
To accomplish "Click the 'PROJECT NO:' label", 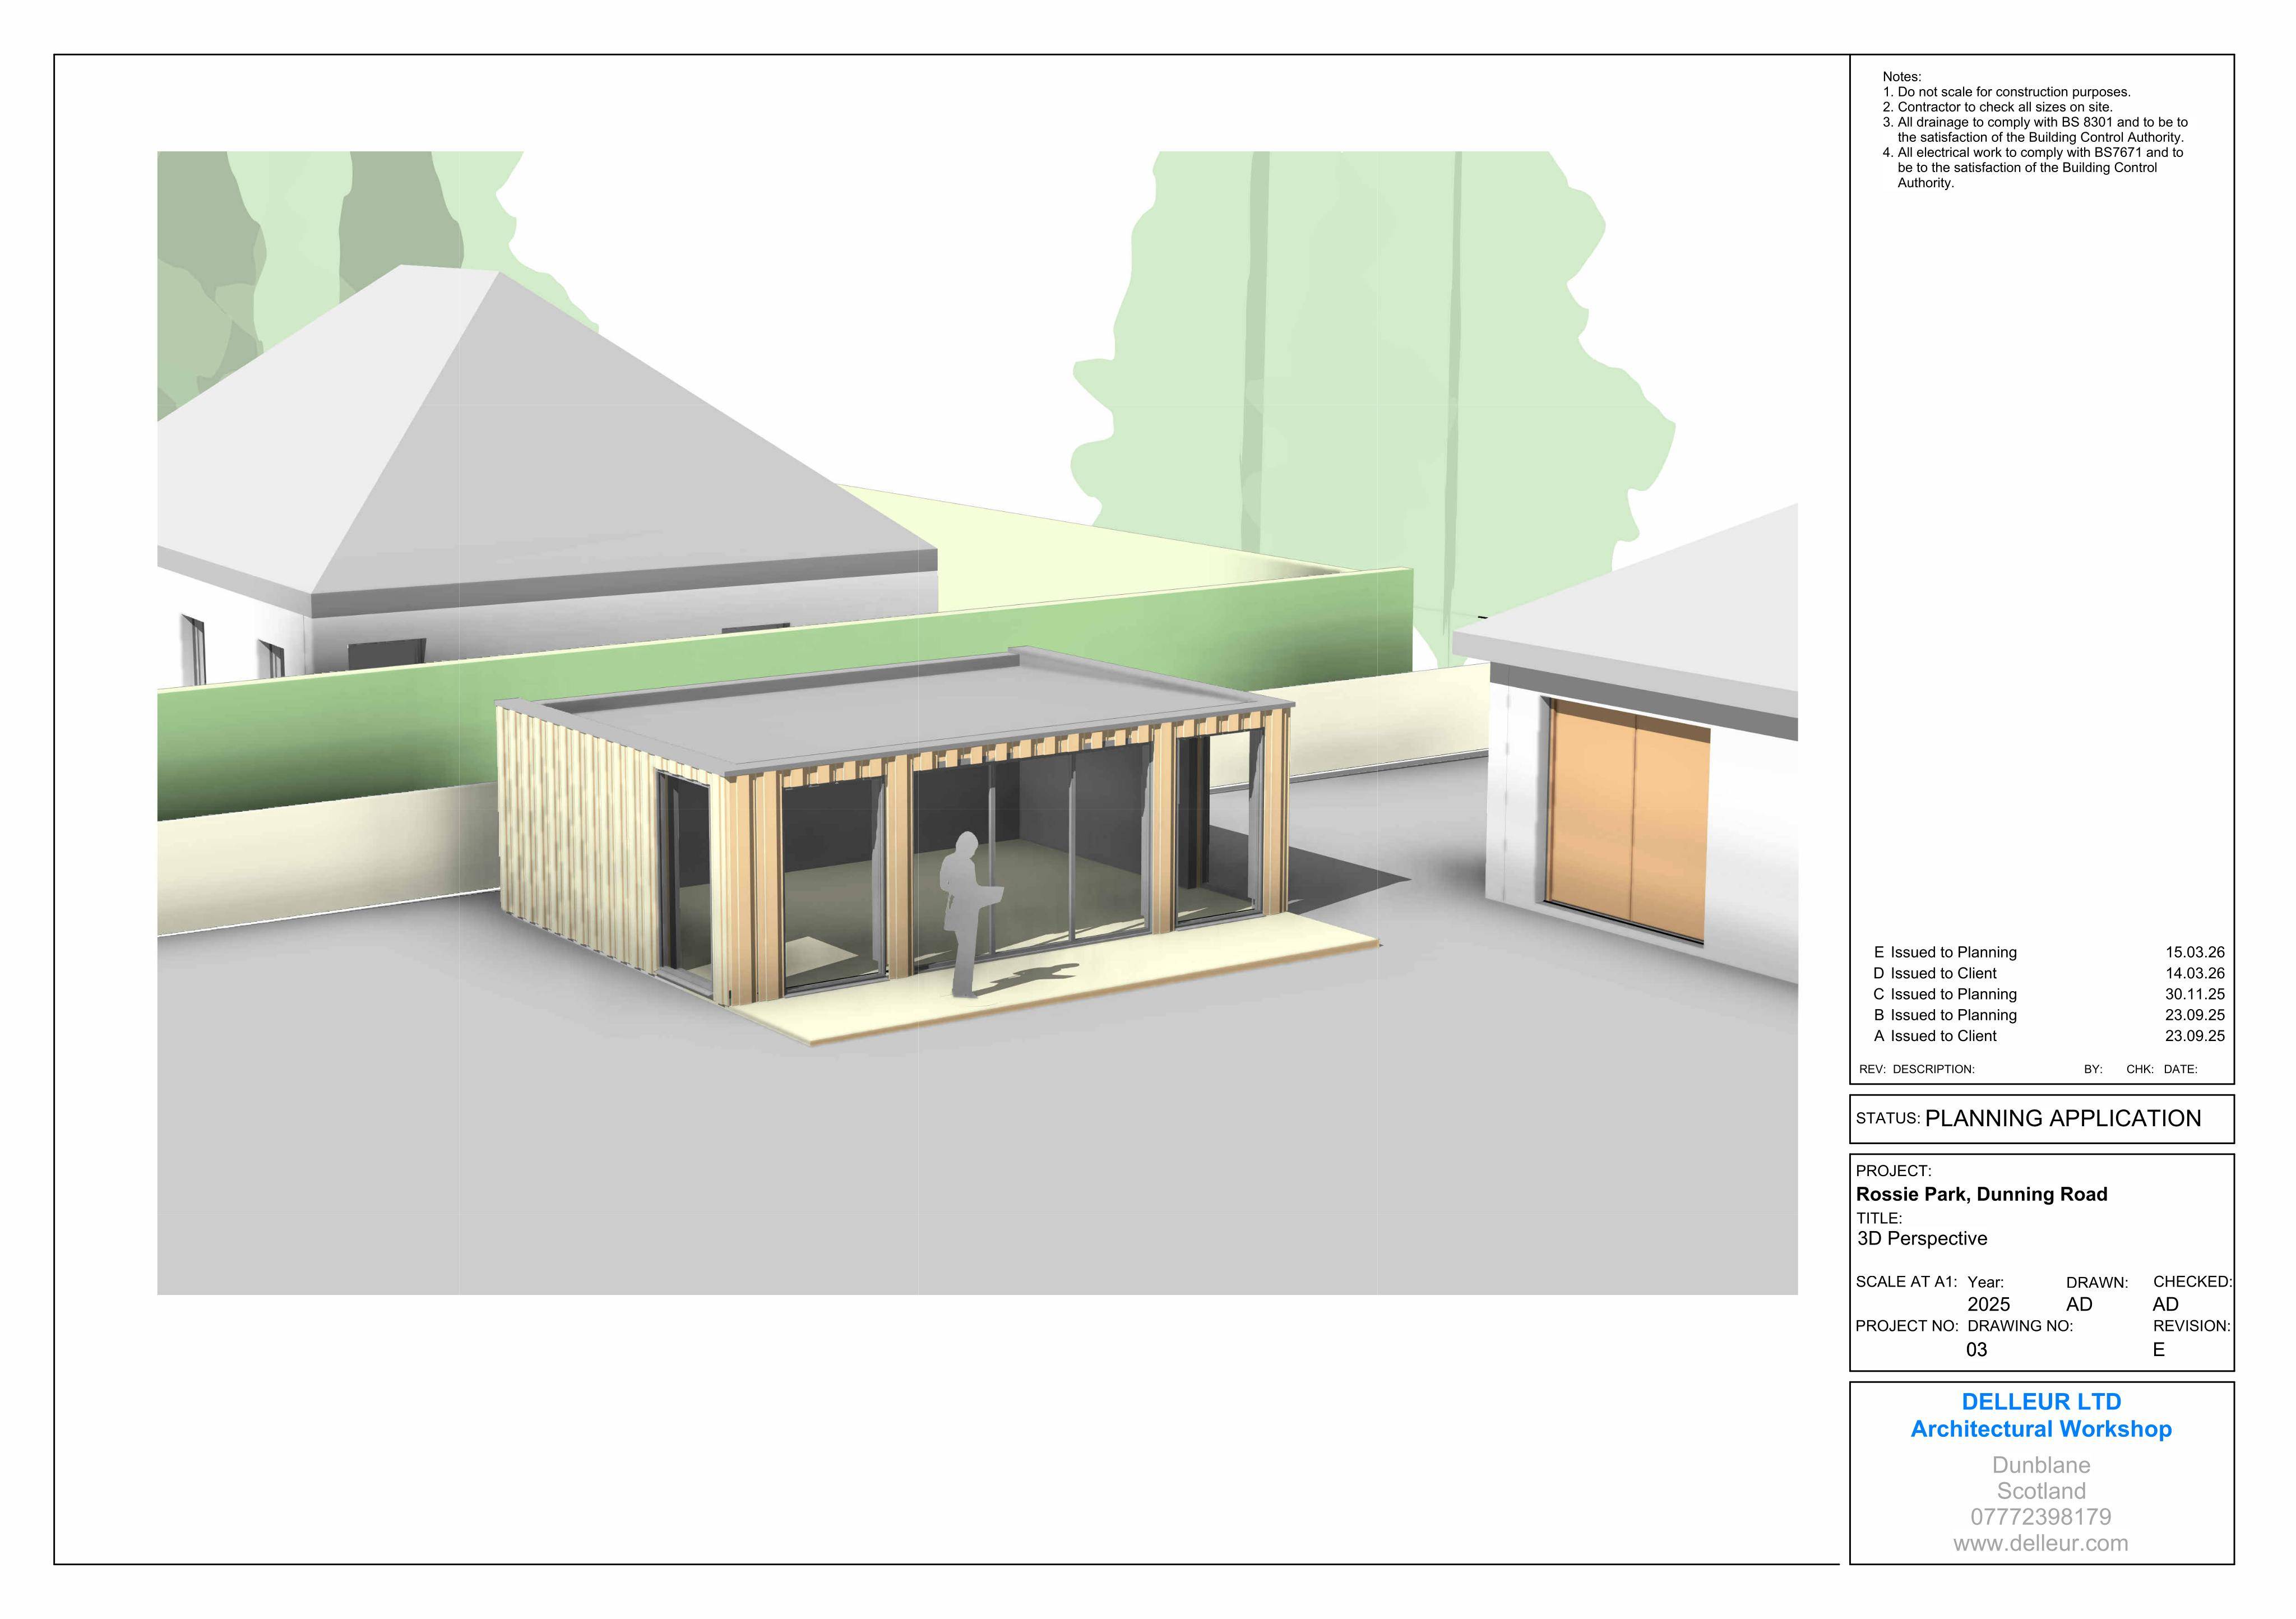I will point(1907,1326).
